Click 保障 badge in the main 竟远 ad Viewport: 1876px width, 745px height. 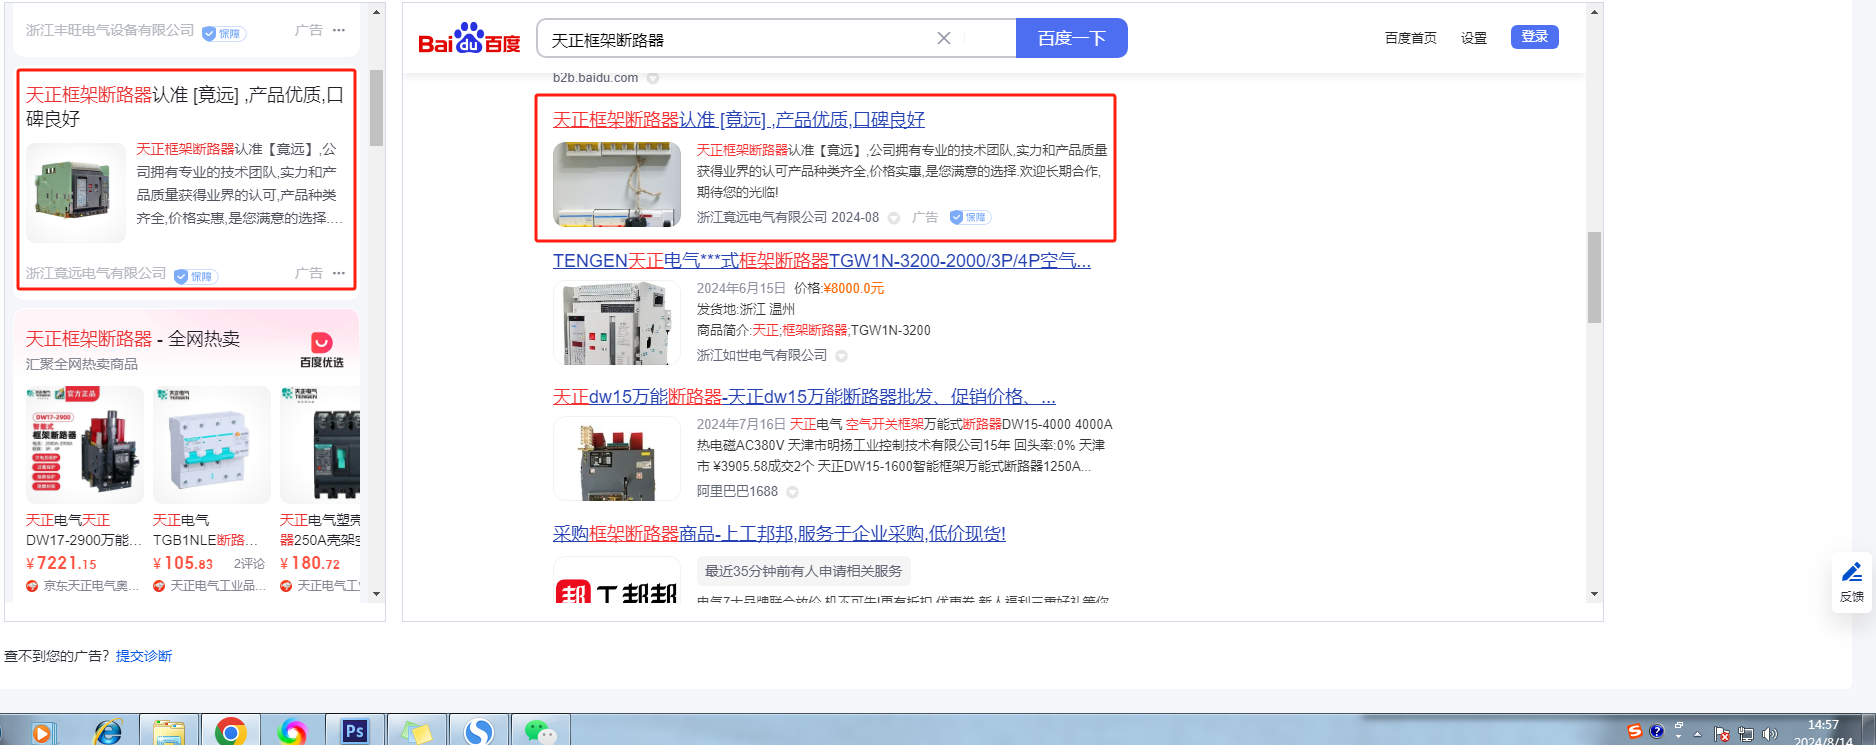969,217
